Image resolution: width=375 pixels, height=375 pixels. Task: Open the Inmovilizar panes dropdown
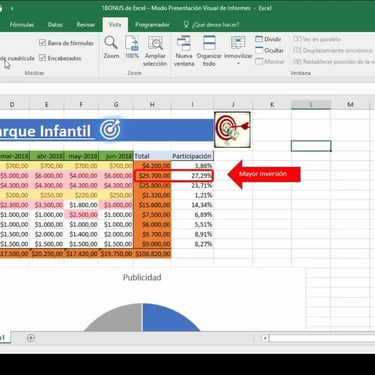pyautogui.click(x=238, y=50)
